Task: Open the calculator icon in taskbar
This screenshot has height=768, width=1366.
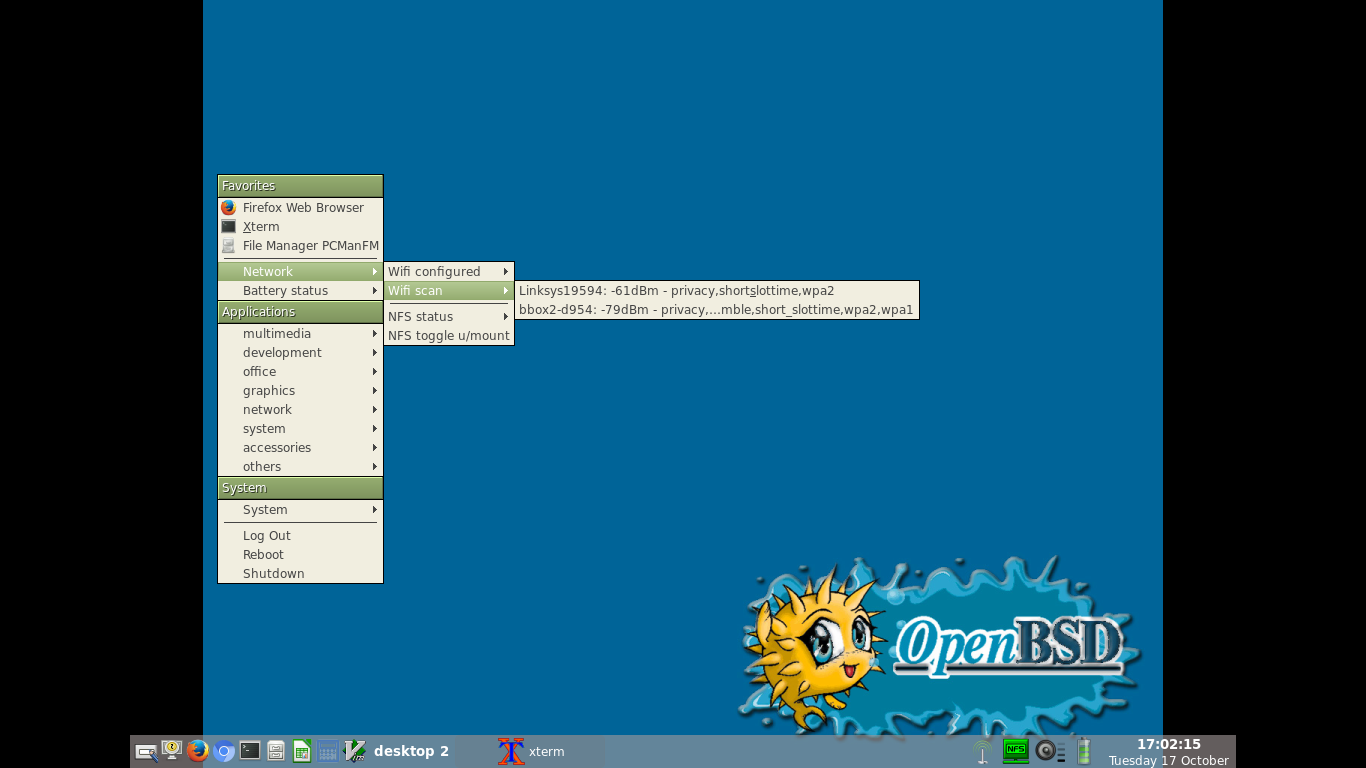Action: pyautogui.click(x=328, y=751)
